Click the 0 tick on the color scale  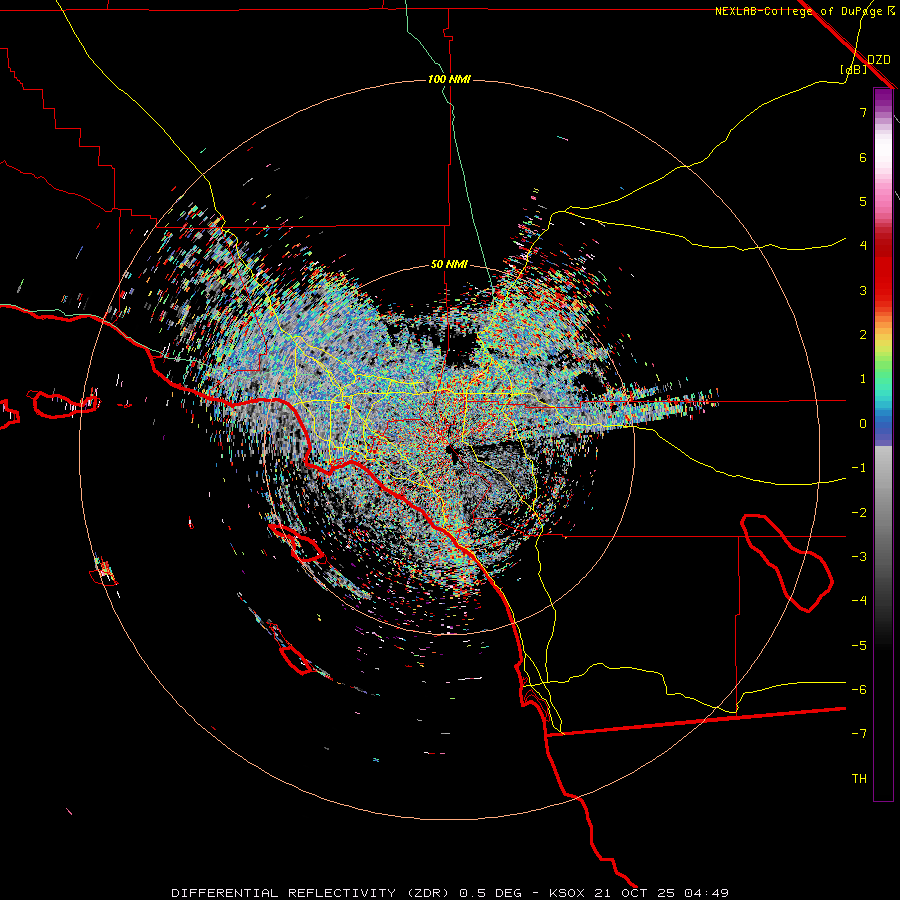click(x=863, y=424)
